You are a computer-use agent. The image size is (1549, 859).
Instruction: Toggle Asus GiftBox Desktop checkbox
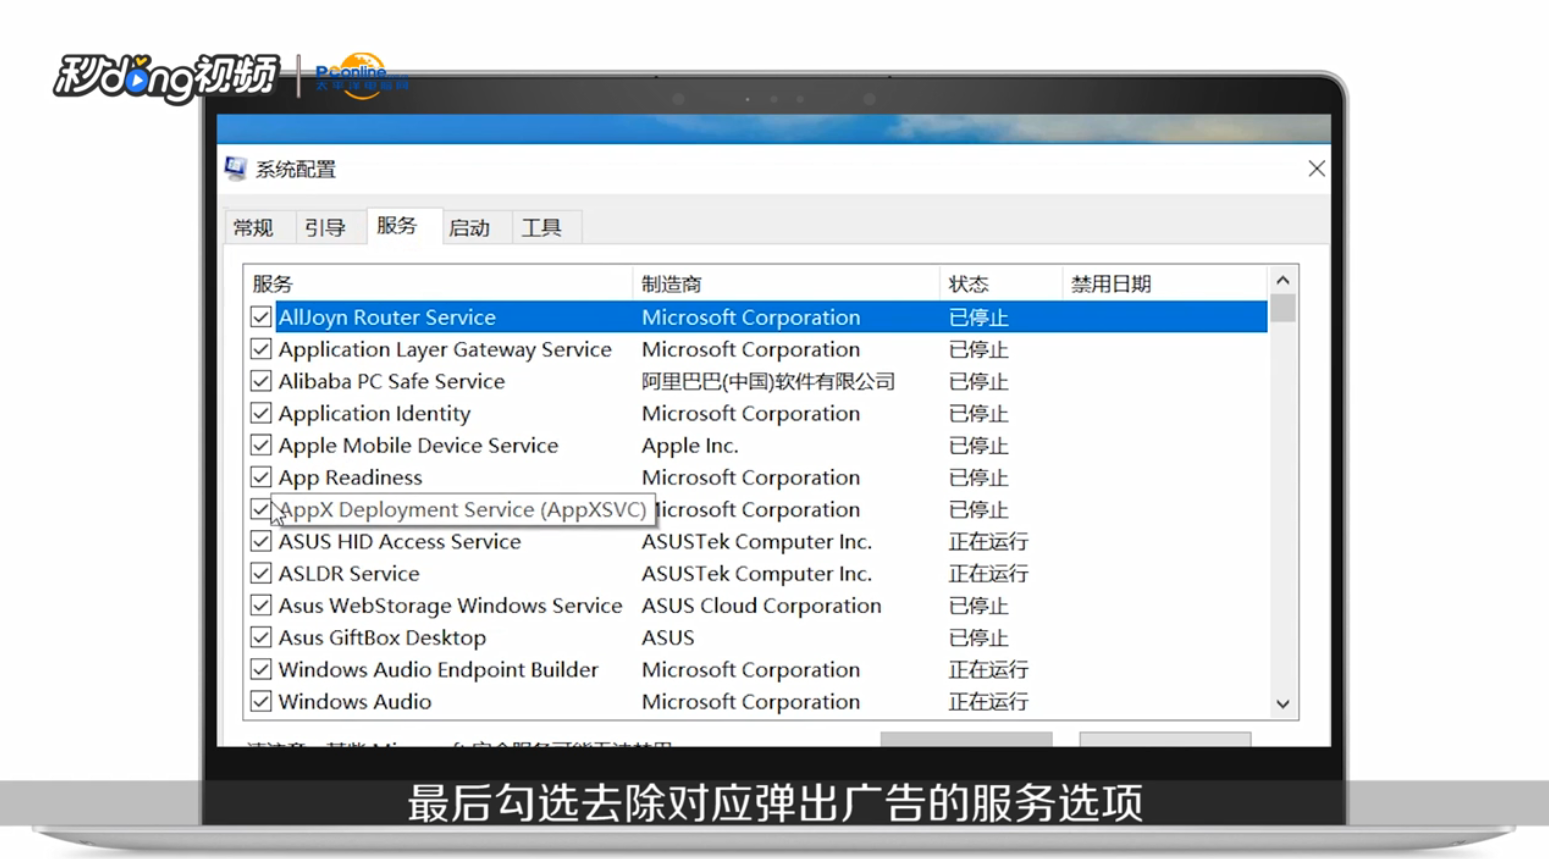coord(261,637)
